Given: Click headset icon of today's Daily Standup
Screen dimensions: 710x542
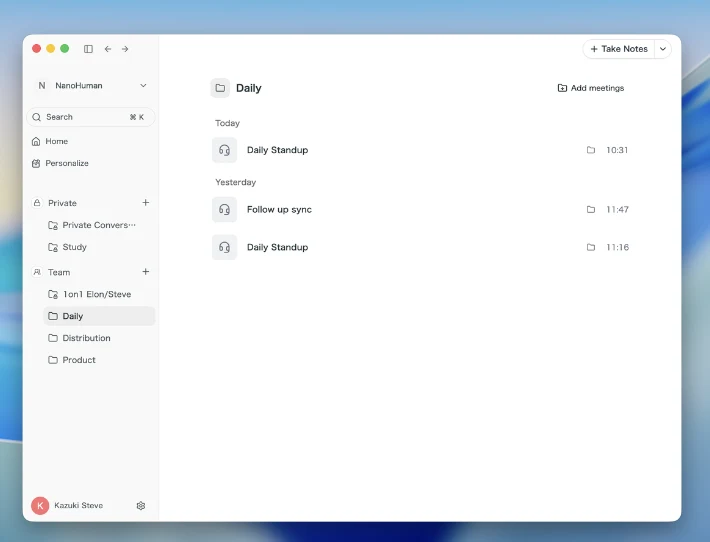Looking at the screenshot, I should click(x=225, y=150).
